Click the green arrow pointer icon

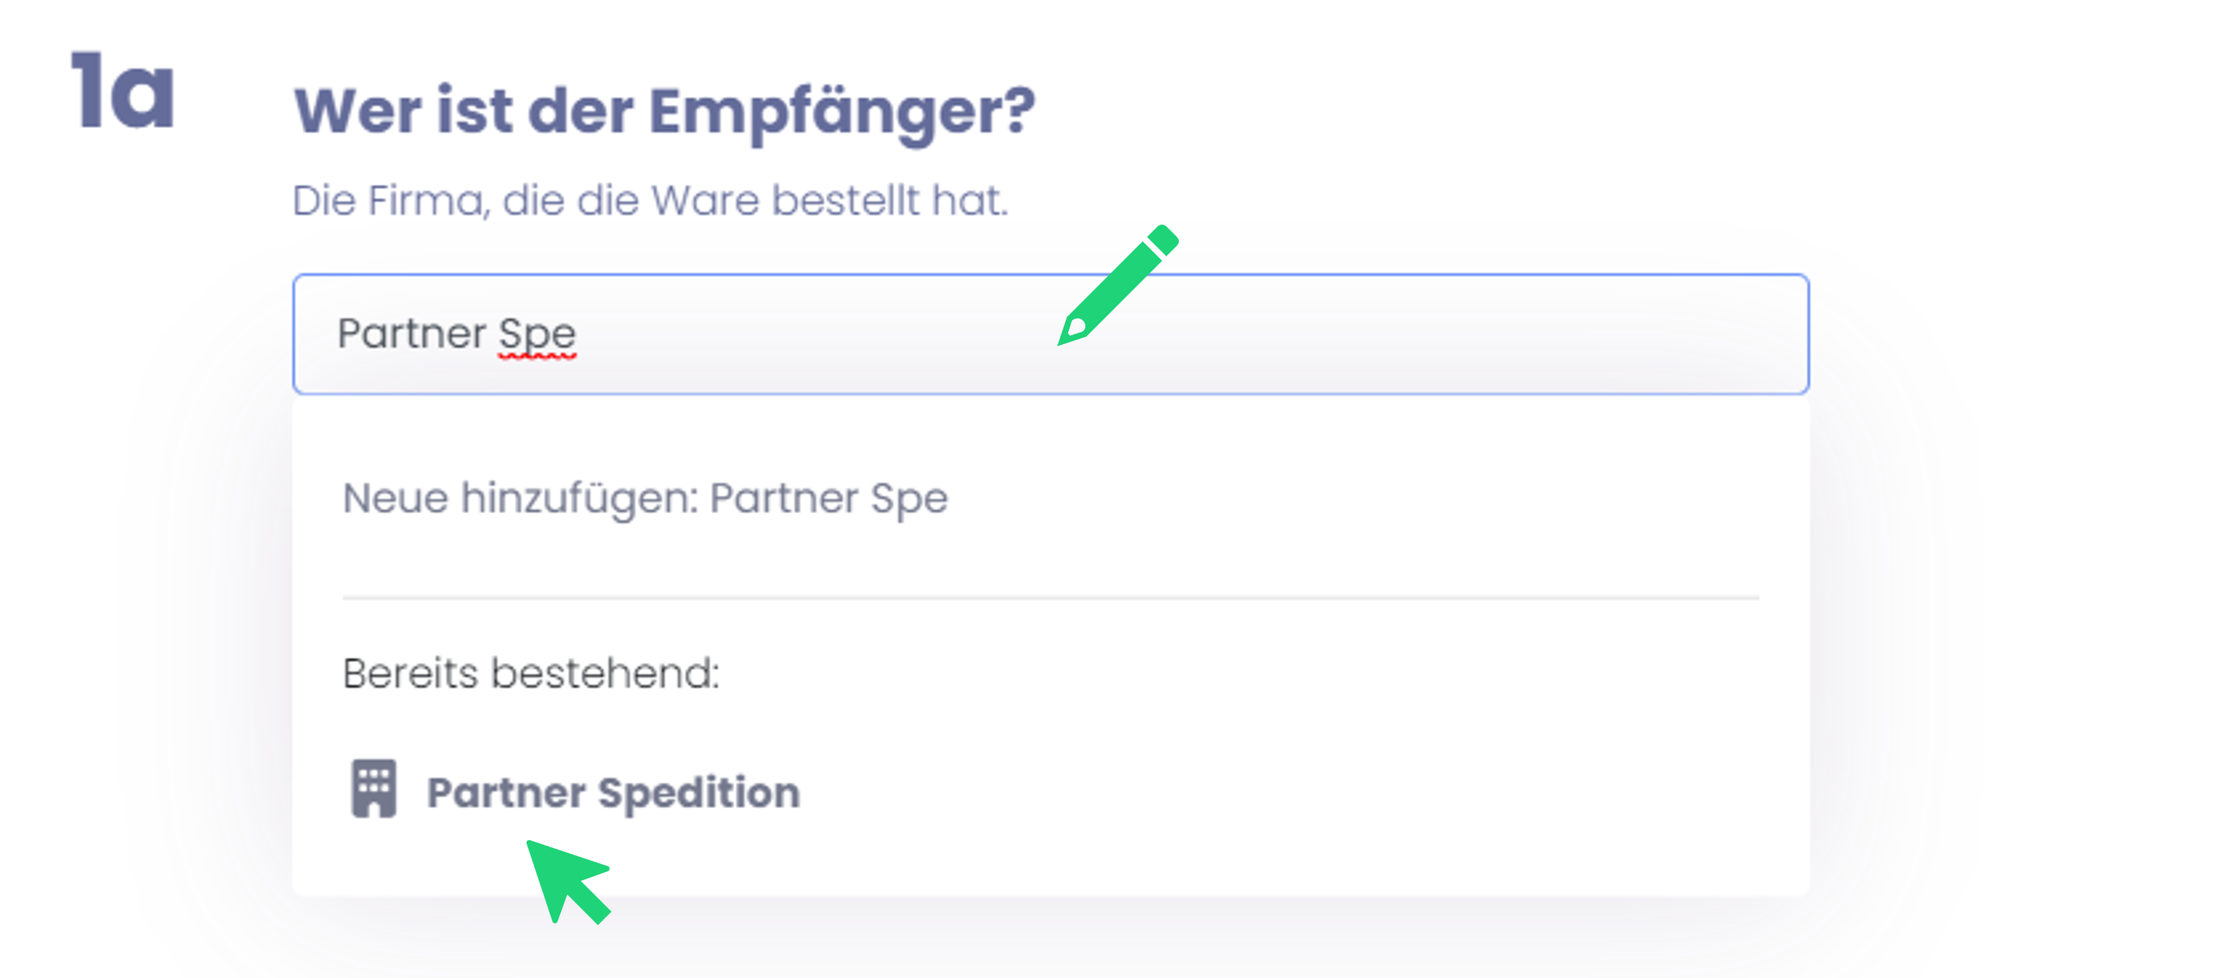[567, 880]
